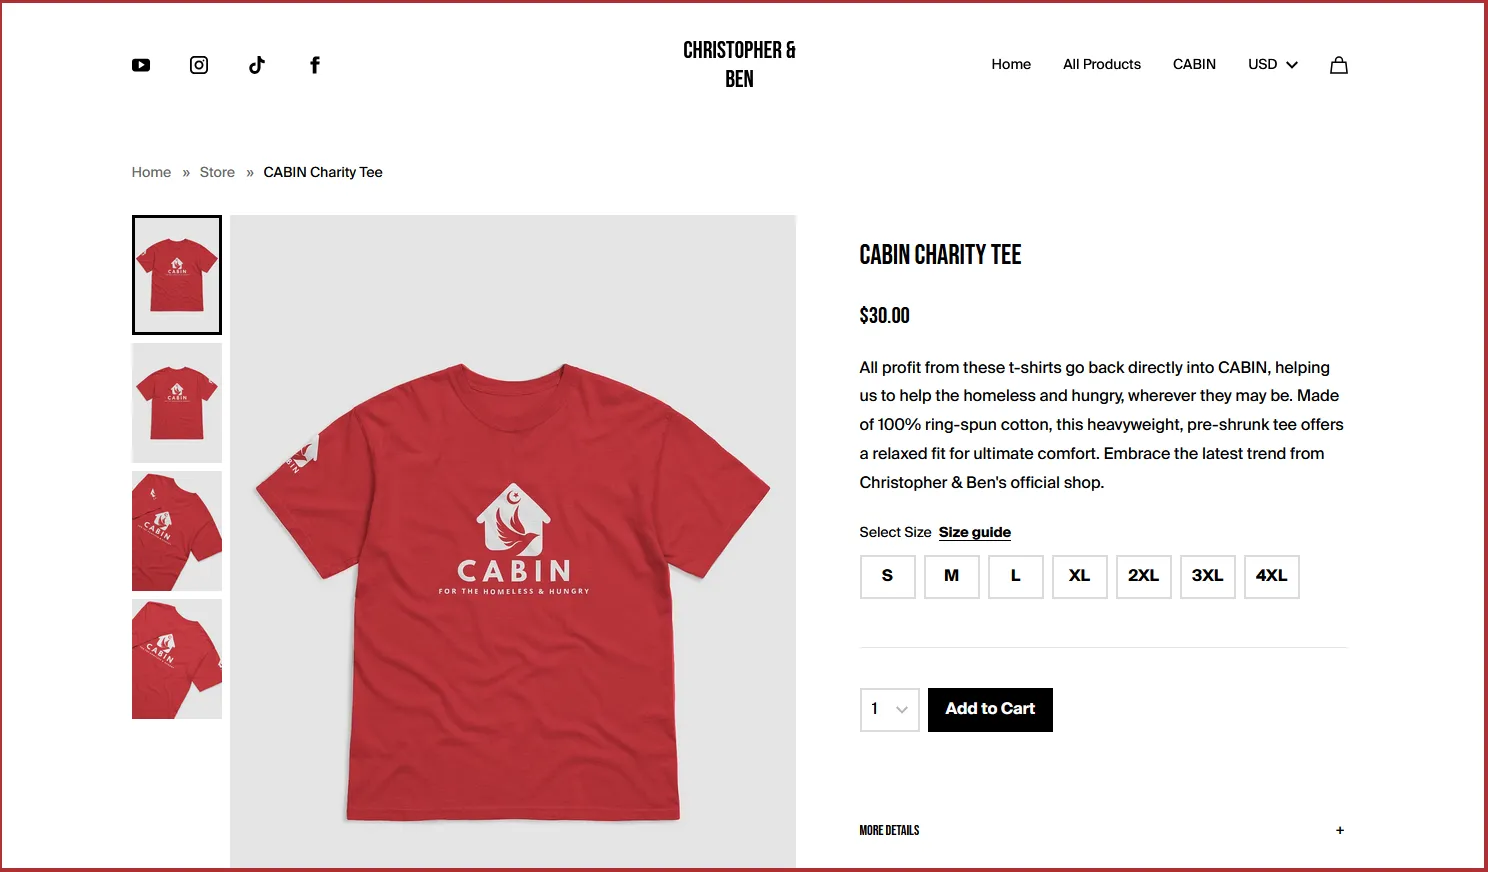Image resolution: width=1488 pixels, height=872 pixels.
Task: View the third thumbnail showing shirt sleeve
Action: click(177, 531)
